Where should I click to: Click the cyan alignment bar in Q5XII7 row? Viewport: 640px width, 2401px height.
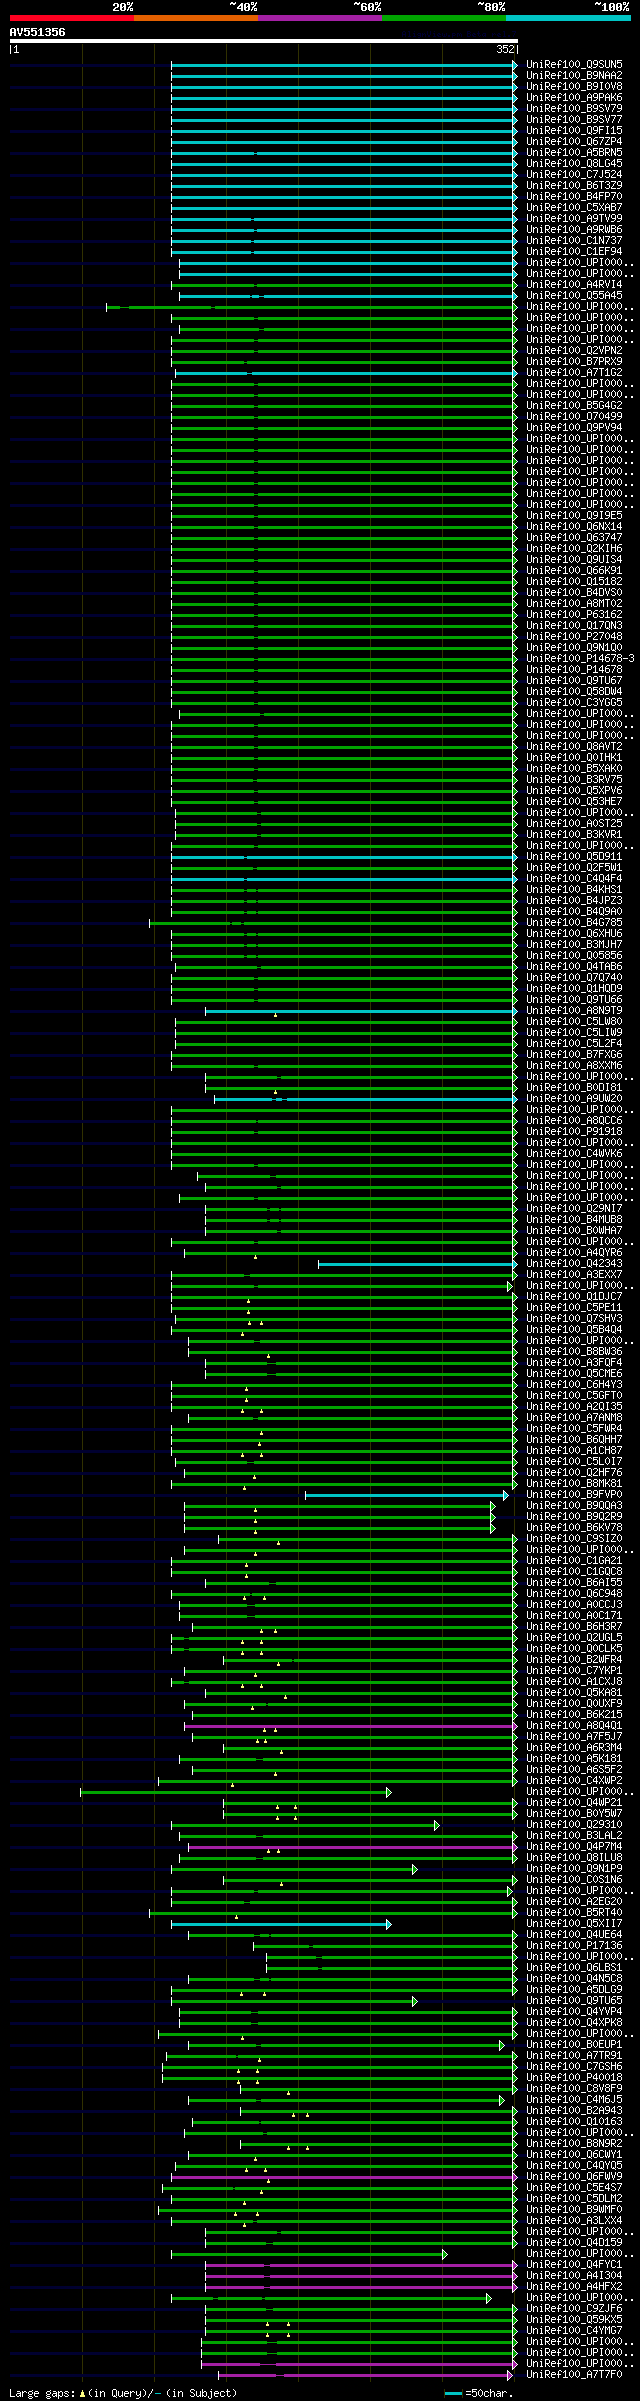[280, 1924]
